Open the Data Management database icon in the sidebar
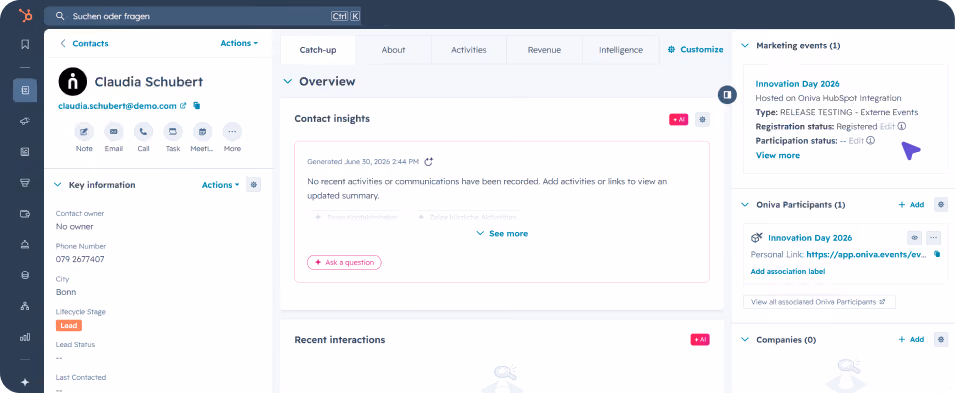 point(25,275)
